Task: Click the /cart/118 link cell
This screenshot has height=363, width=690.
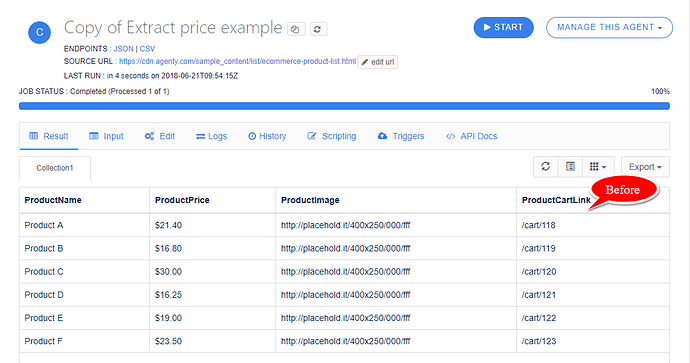Action: click(593, 225)
